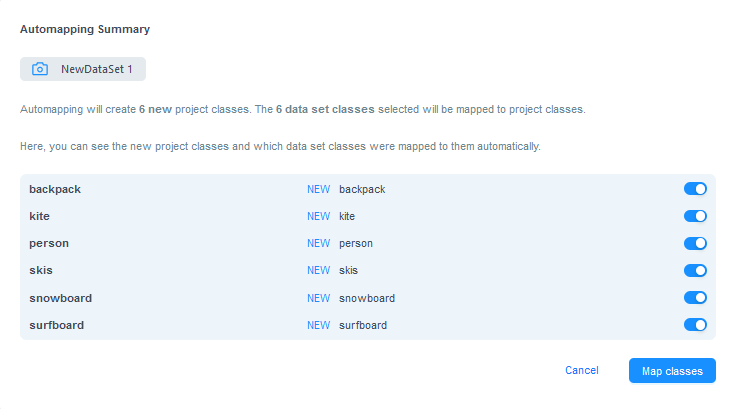Click the Map classes button
The height and width of the screenshot is (409, 735).
pyautogui.click(x=672, y=371)
